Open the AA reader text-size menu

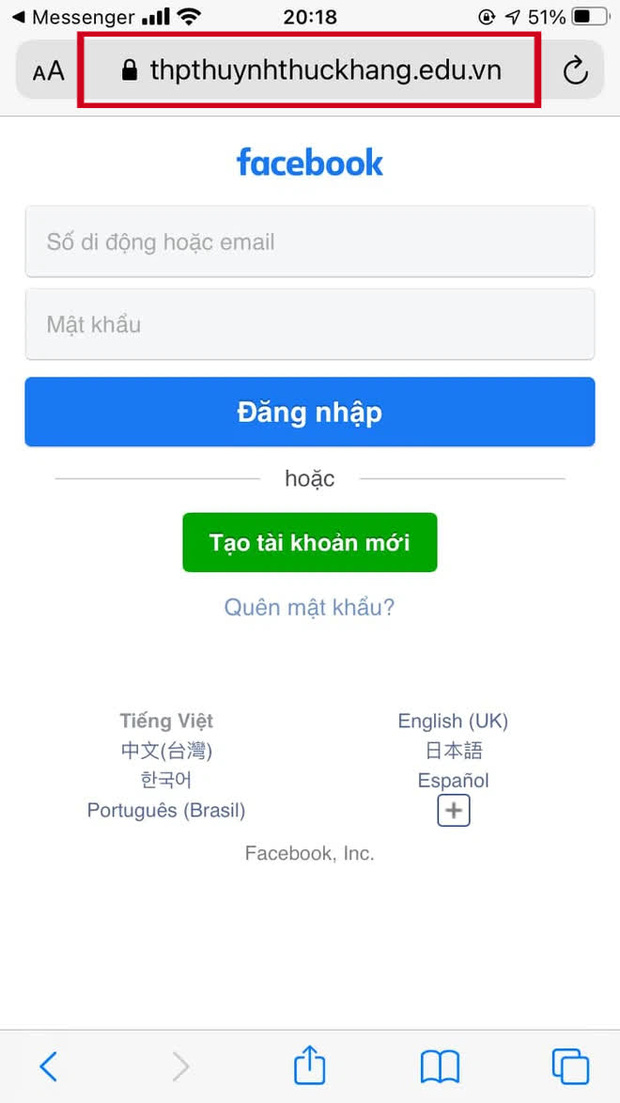point(48,70)
